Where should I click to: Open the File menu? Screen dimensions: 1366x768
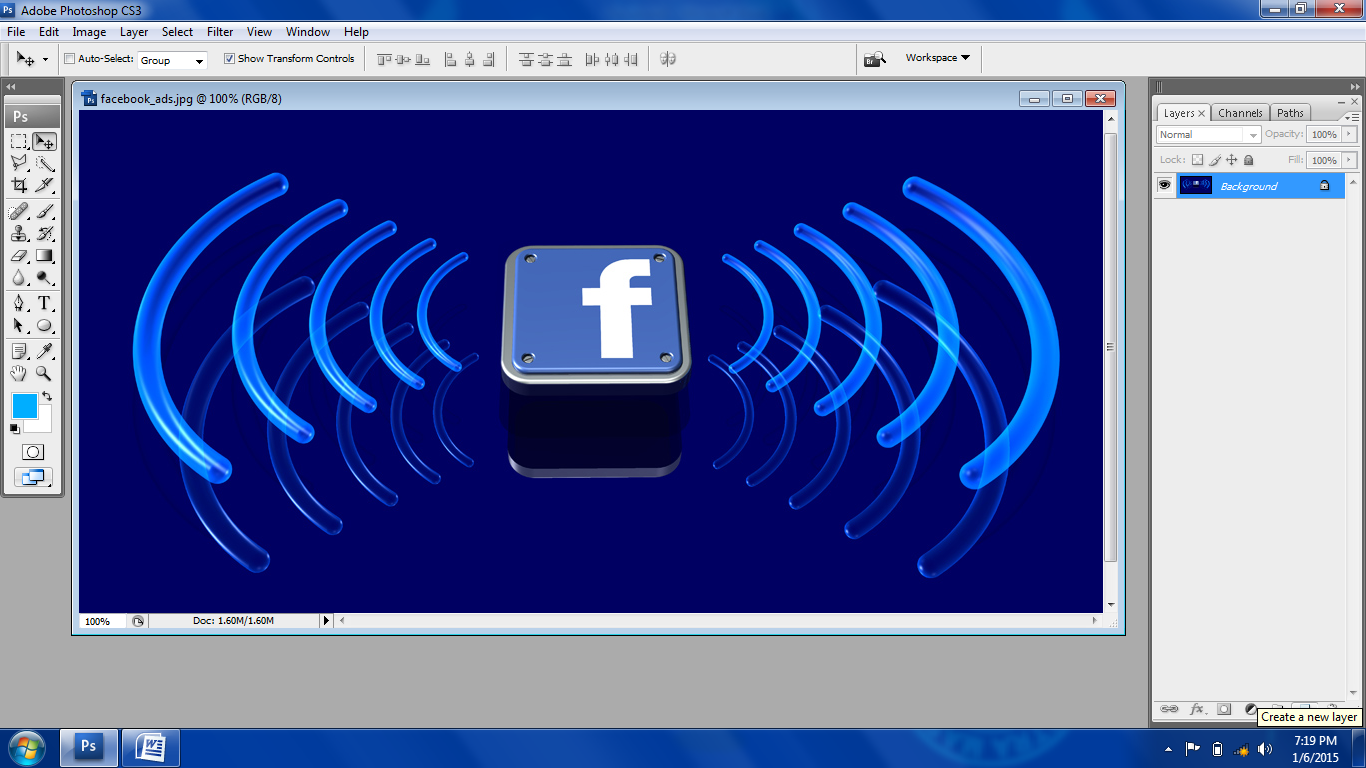click(x=16, y=32)
